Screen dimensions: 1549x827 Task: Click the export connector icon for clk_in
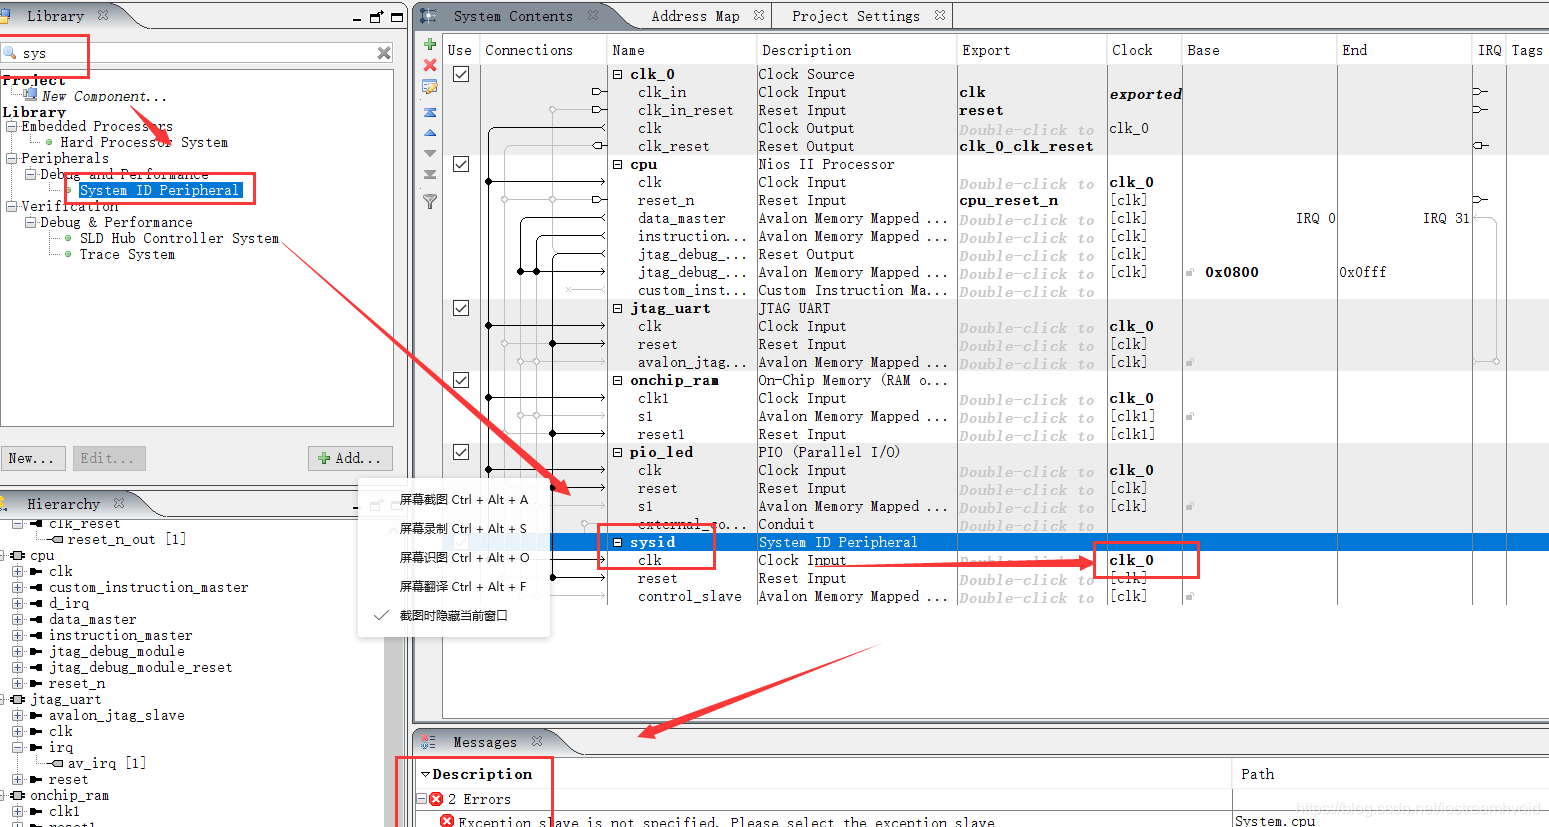click(599, 92)
